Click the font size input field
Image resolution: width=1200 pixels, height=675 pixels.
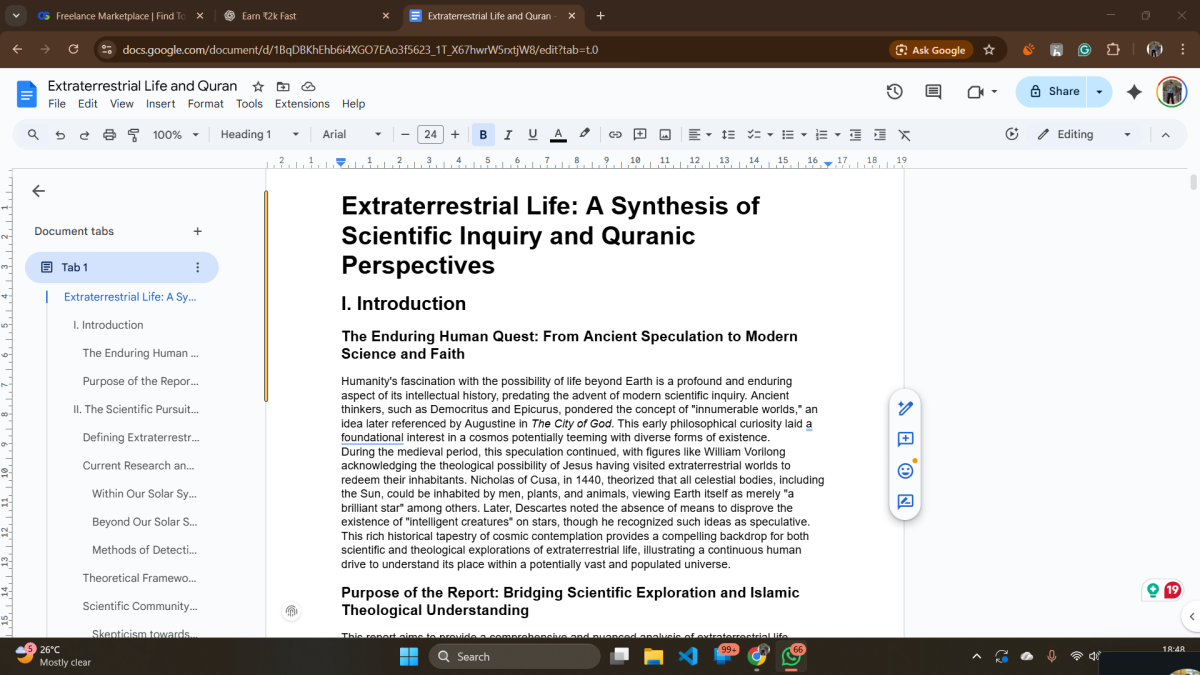coord(430,135)
